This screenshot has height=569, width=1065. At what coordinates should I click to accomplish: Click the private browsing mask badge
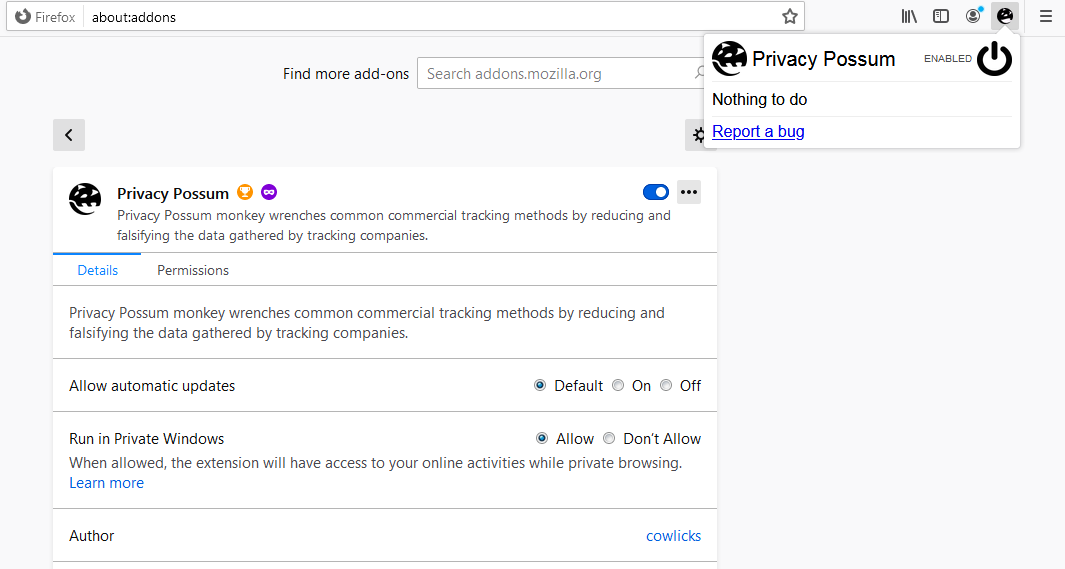point(269,192)
